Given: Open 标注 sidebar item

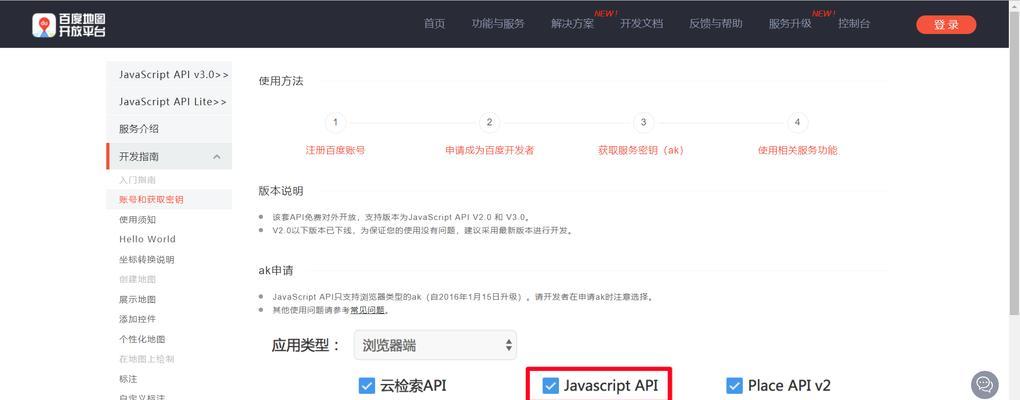Looking at the screenshot, I should 128,379.
